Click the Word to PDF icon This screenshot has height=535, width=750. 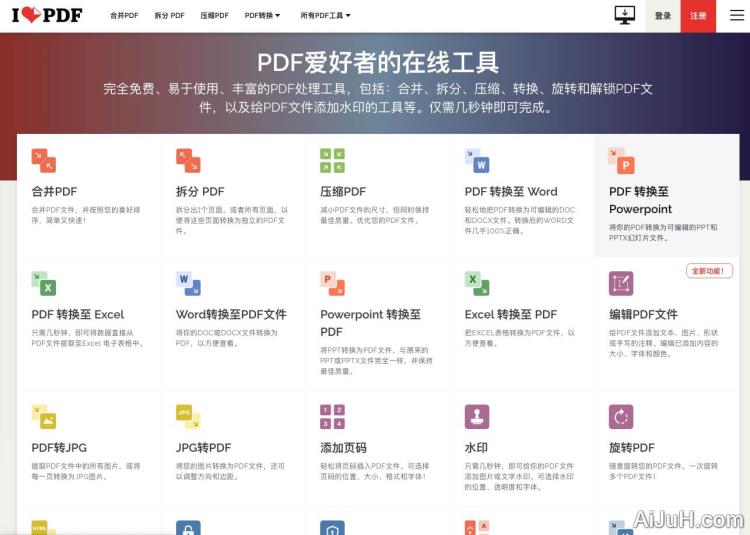point(188,284)
